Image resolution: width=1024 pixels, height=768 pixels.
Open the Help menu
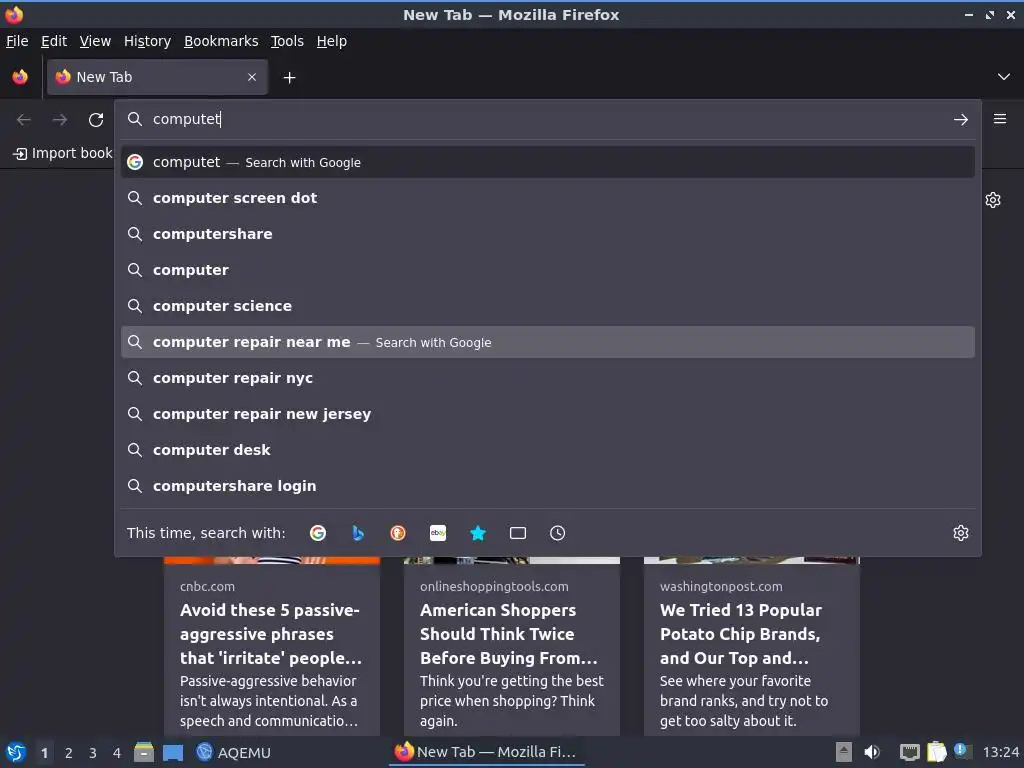(332, 41)
